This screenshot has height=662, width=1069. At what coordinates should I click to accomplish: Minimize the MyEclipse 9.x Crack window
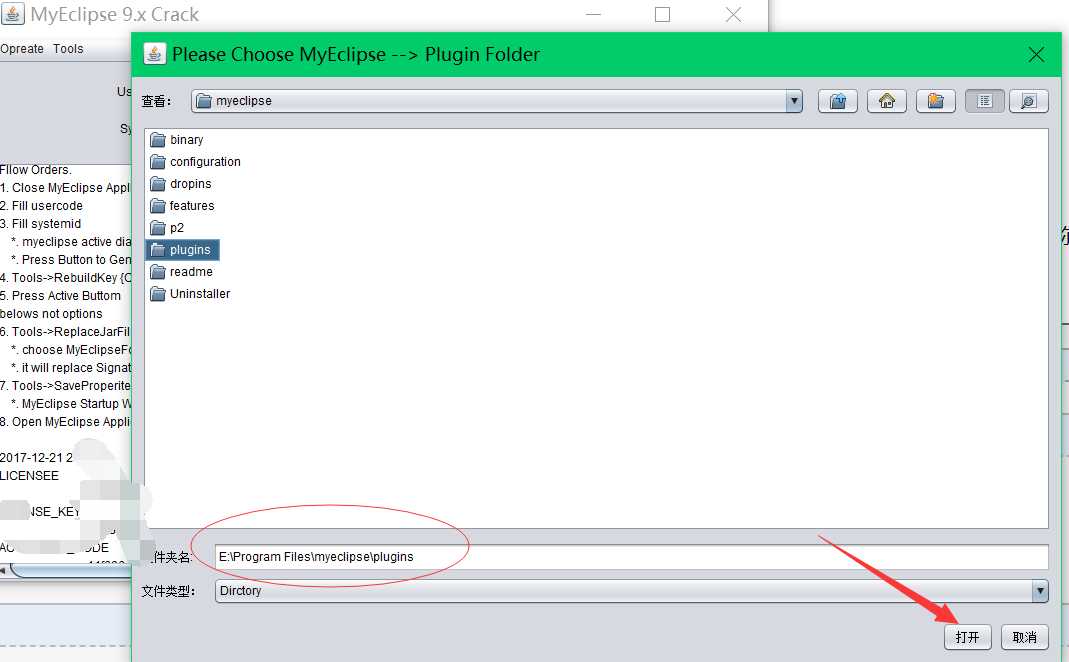point(594,14)
